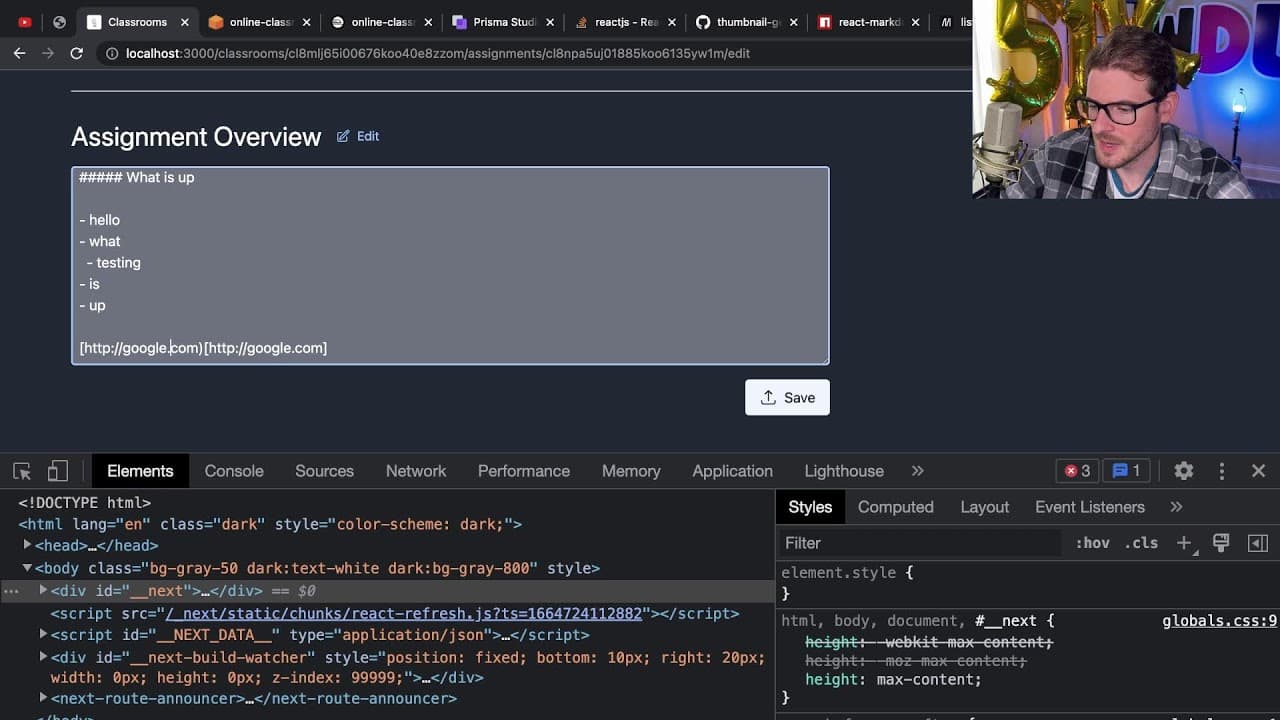The width and height of the screenshot is (1280, 720).
Task: Select the inspect element picker icon
Action: coord(22,471)
